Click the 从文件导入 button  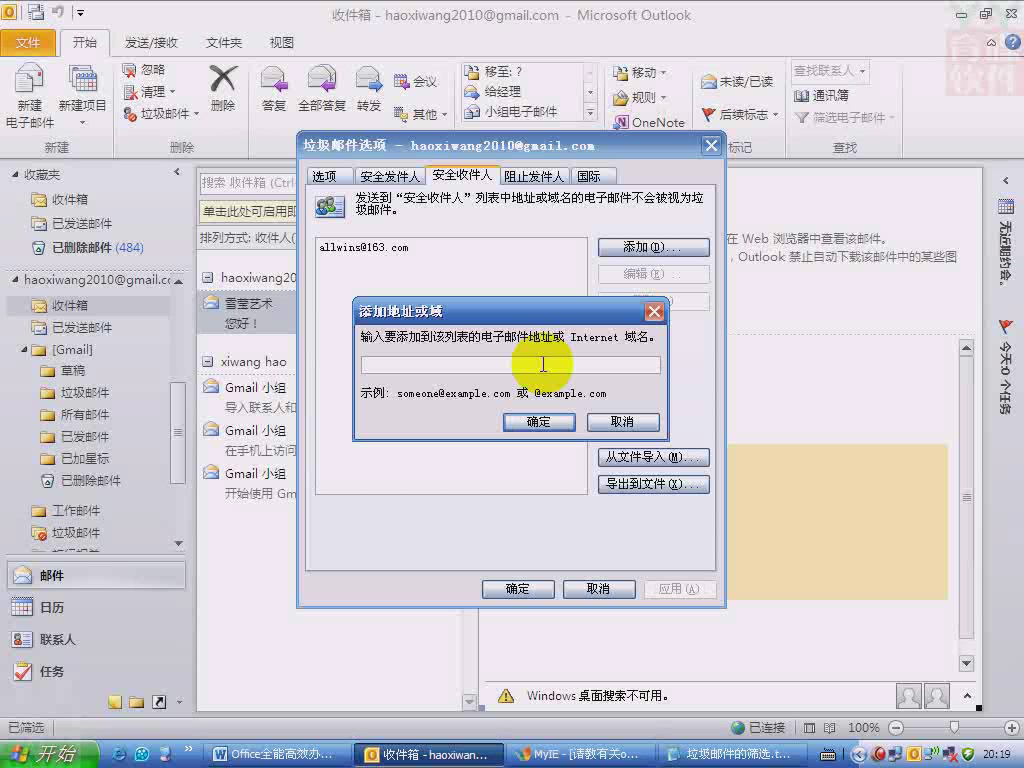653,457
